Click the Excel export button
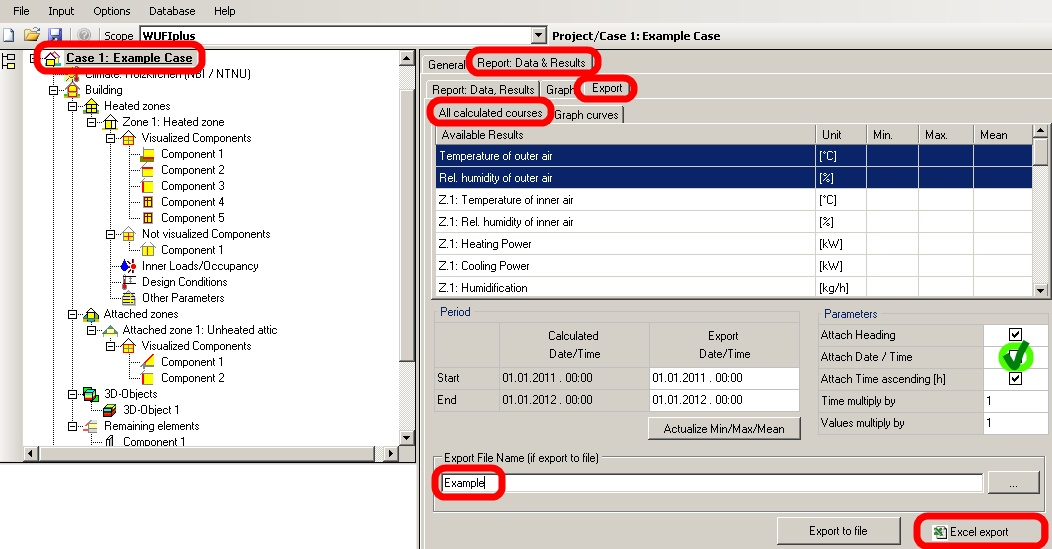The image size is (1052, 549). (979, 532)
